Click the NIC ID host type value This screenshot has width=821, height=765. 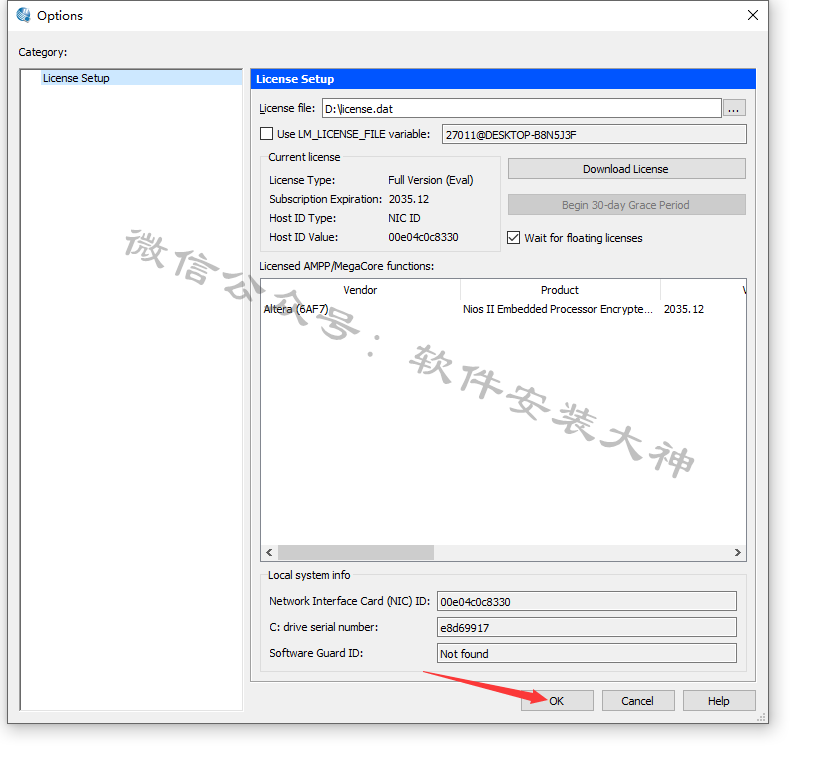404,218
